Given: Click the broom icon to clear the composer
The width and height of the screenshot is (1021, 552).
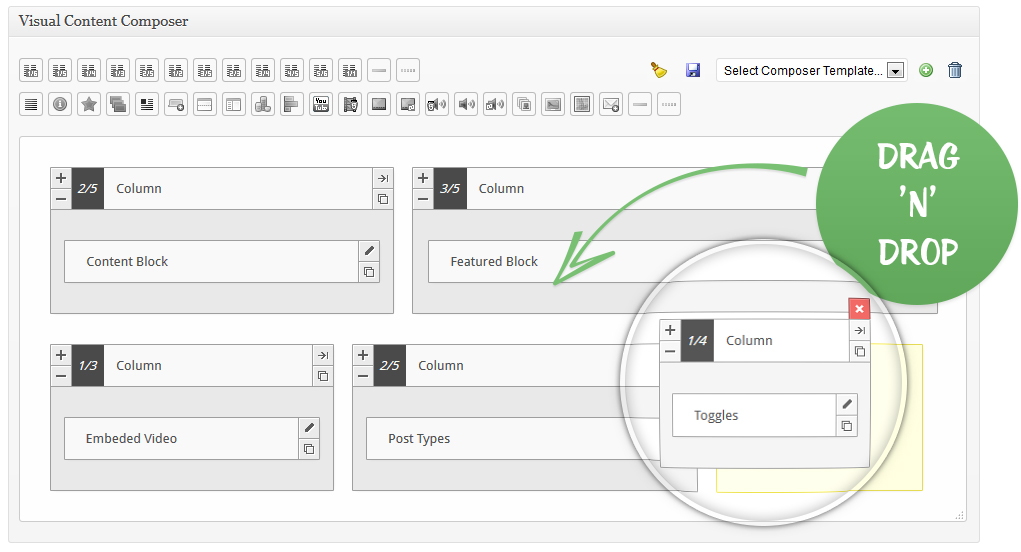Looking at the screenshot, I should point(658,70).
